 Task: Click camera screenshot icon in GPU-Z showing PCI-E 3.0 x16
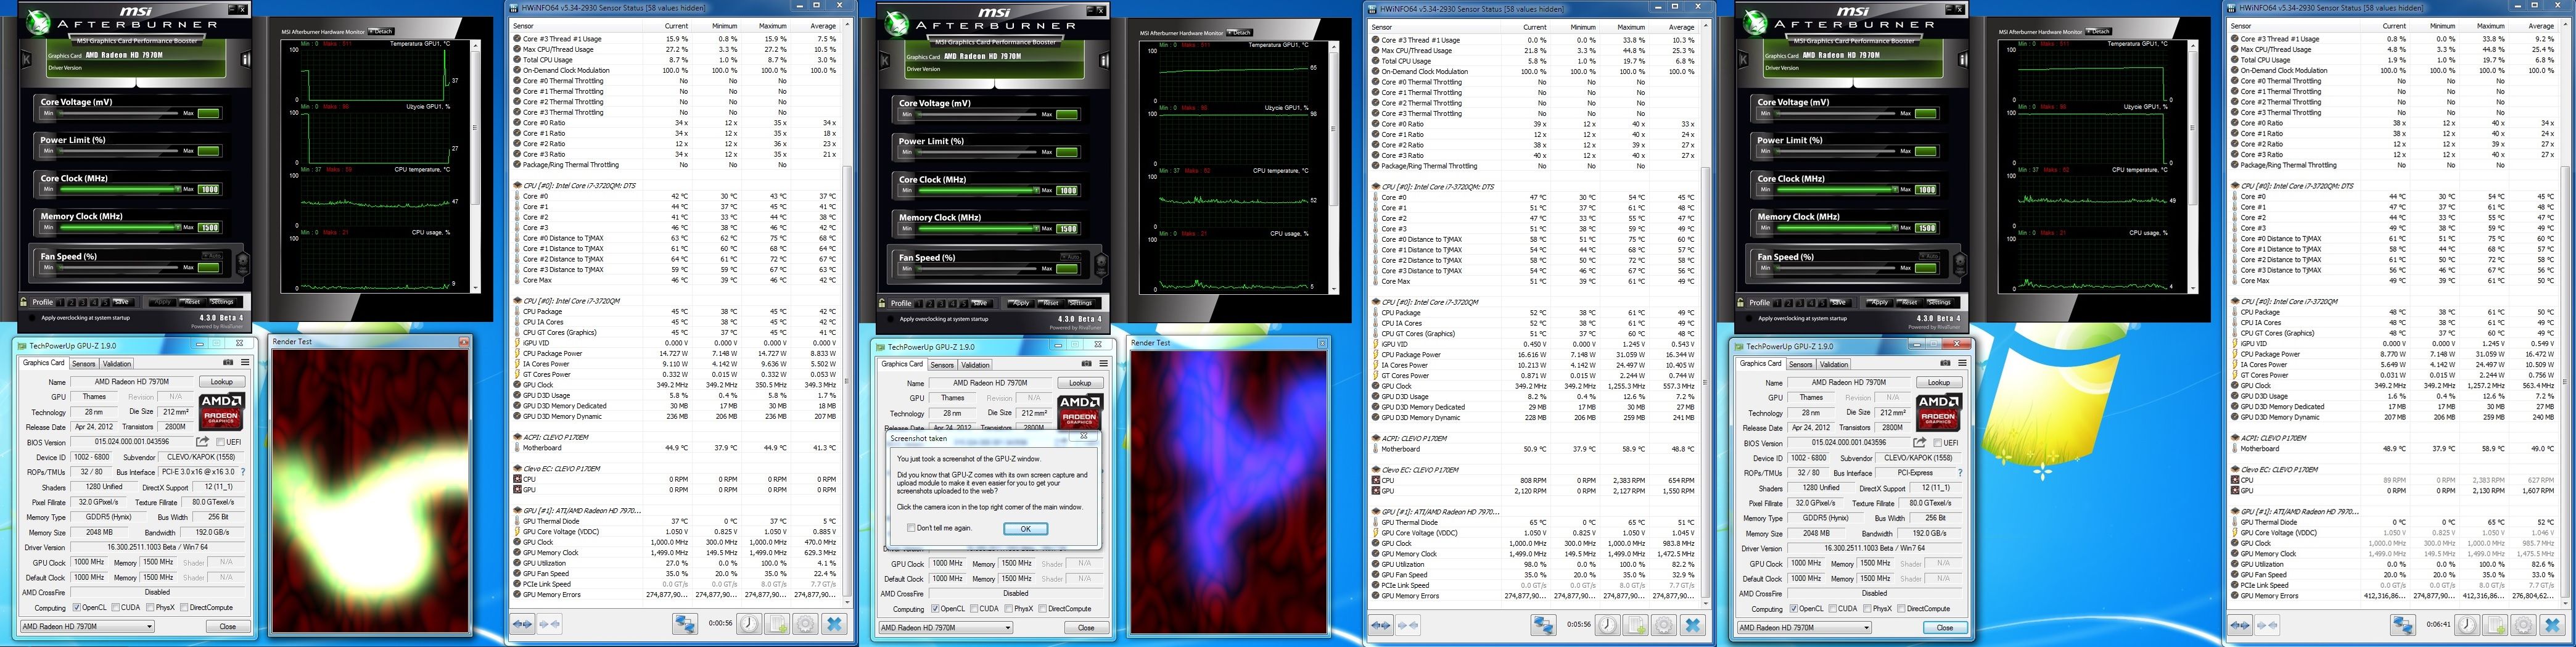[228, 363]
